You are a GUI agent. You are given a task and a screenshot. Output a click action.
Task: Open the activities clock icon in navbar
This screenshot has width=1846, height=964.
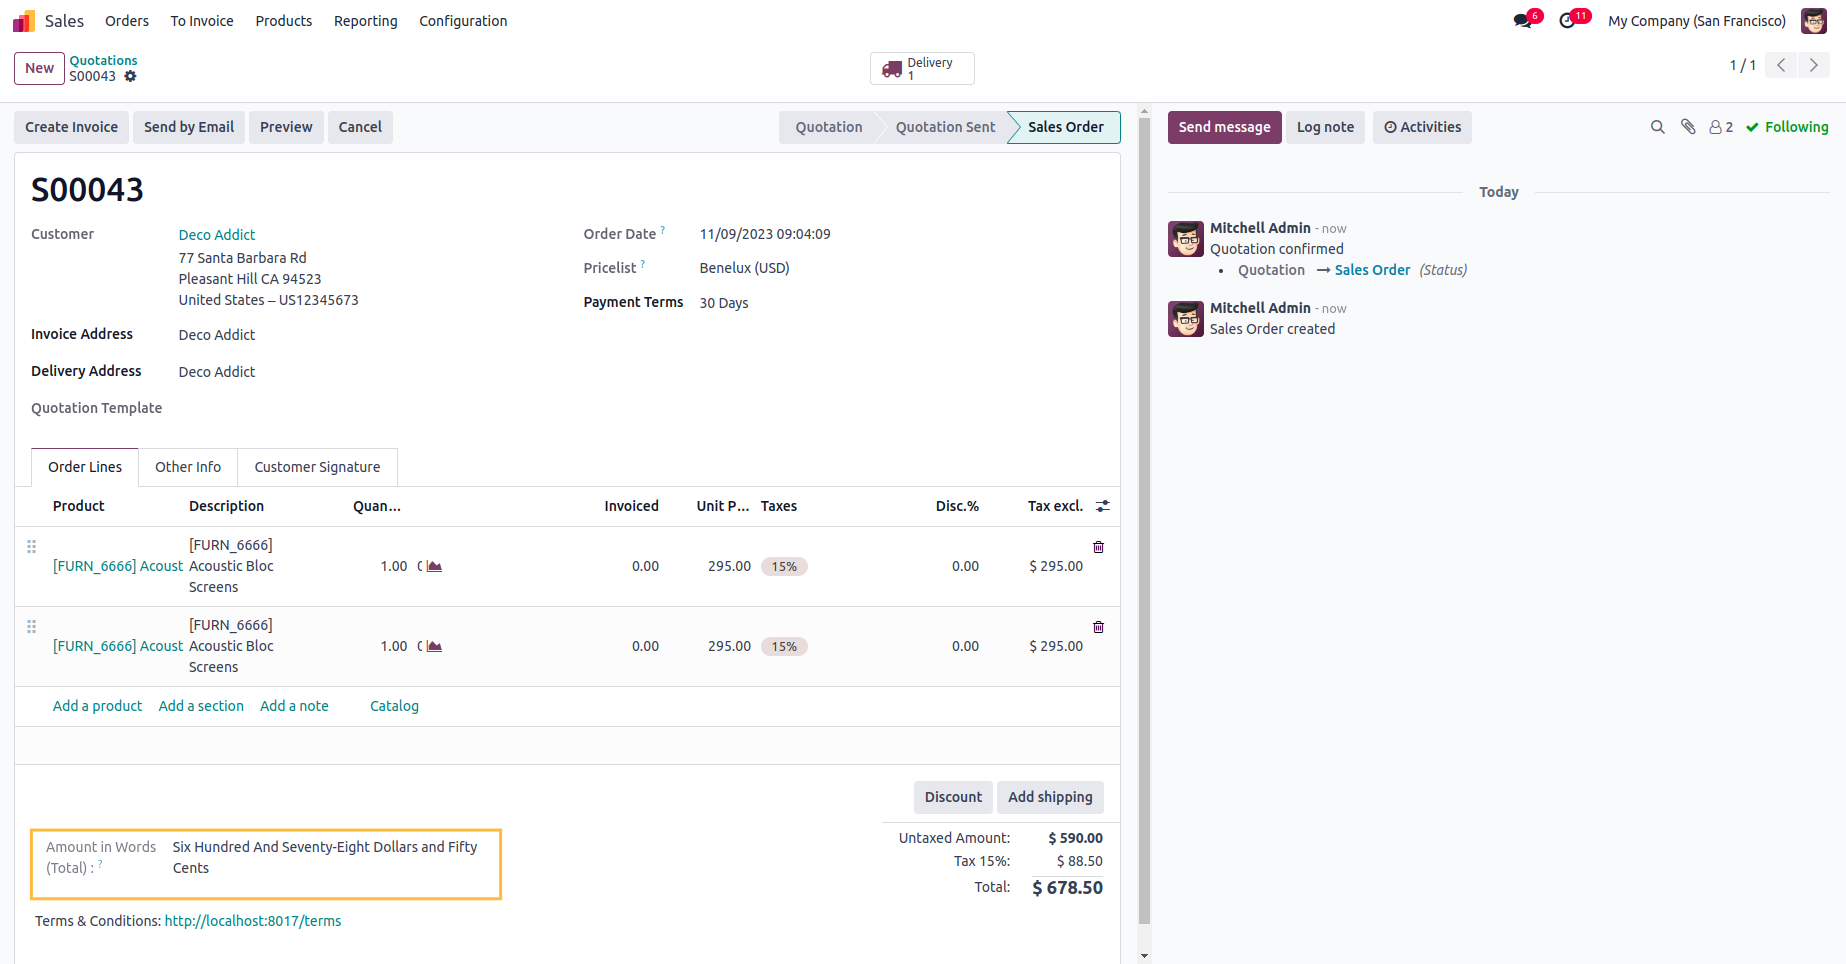point(1567,21)
